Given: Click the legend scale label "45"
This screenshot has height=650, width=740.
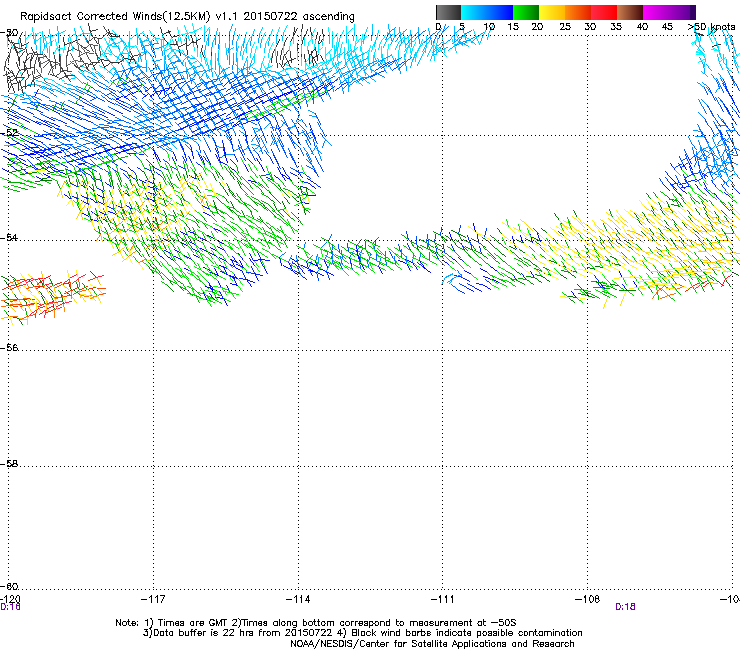Looking at the screenshot, I should coord(667,27).
